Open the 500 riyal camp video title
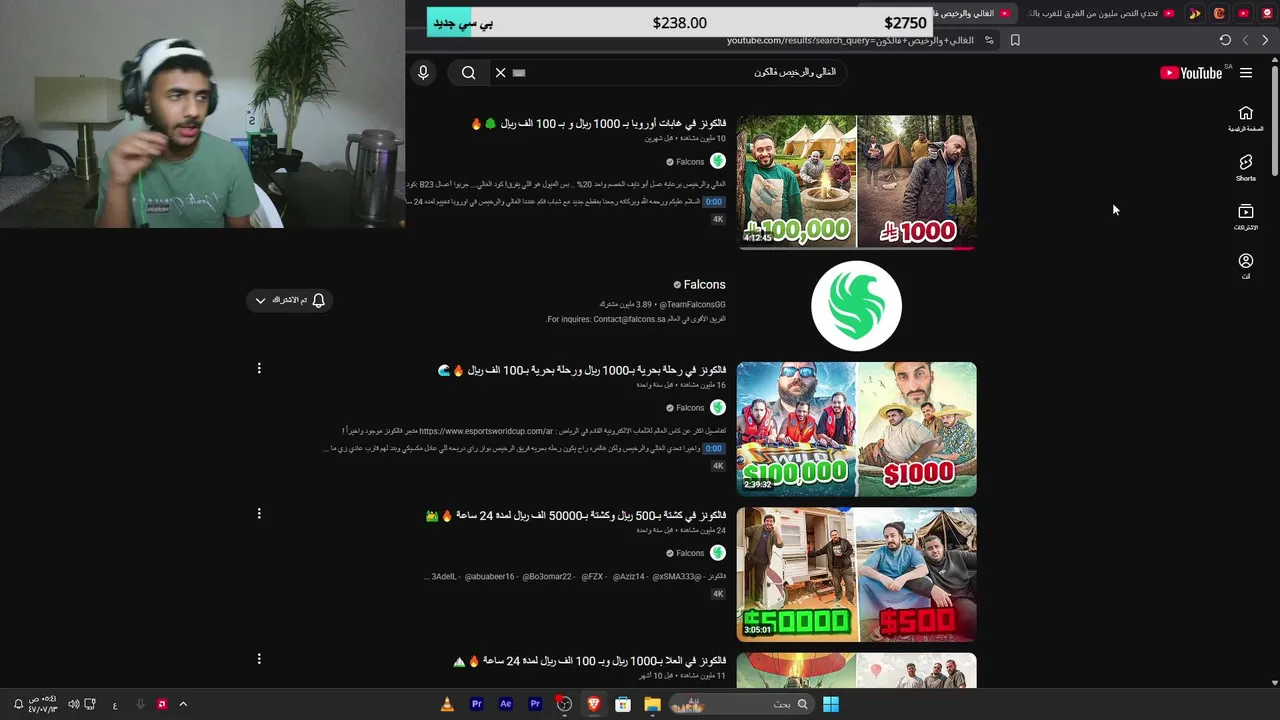1280x720 pixels. [x=575, y=515]
